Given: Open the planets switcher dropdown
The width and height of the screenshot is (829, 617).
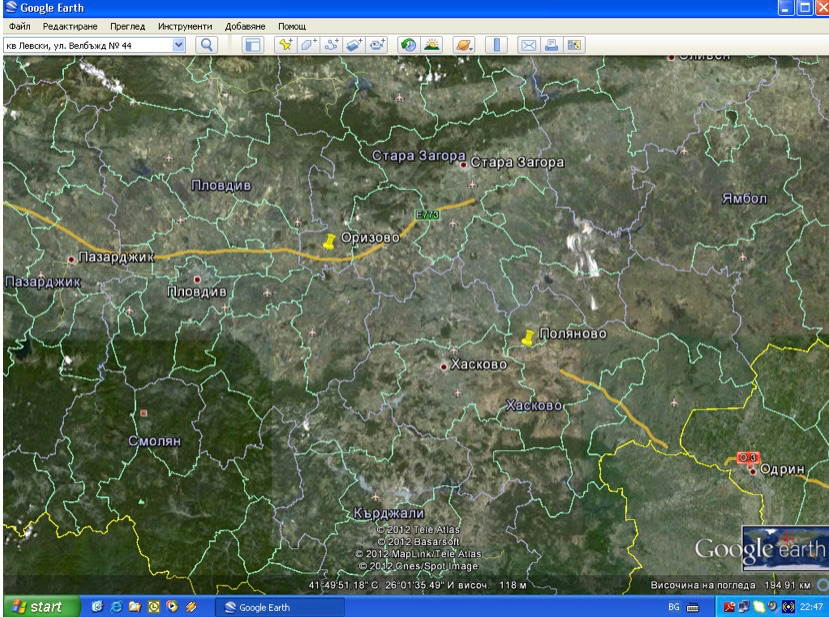Looking at the screenshot, I should click(x=464, y=45).
